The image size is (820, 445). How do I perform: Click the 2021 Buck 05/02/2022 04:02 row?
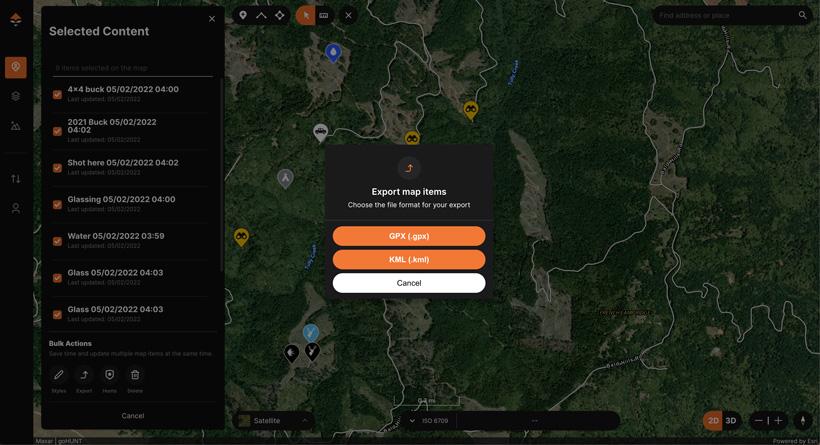131,131
